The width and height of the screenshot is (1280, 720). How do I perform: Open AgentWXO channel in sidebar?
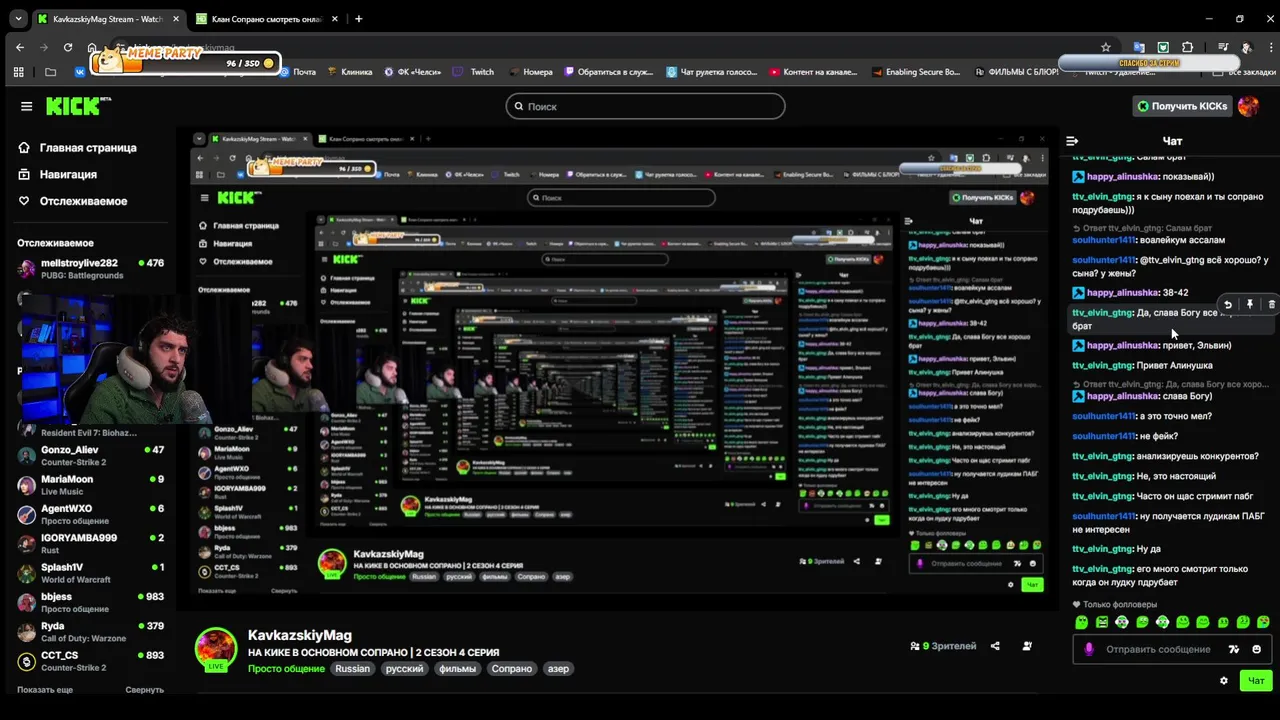(x=90, y=515)
